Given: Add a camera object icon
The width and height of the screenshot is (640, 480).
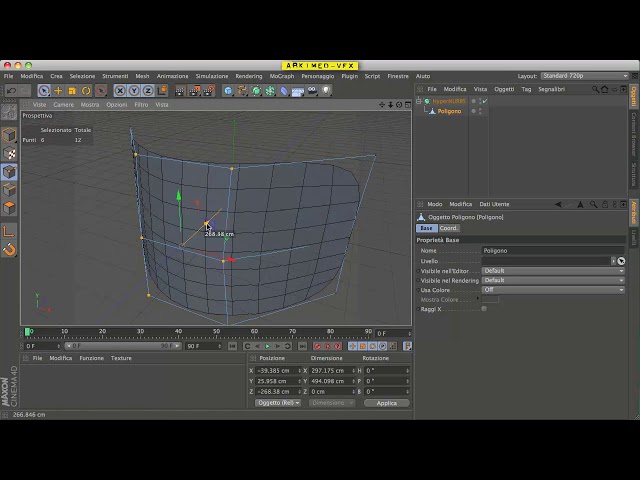Looking at the screenshot, I should 312,91.
